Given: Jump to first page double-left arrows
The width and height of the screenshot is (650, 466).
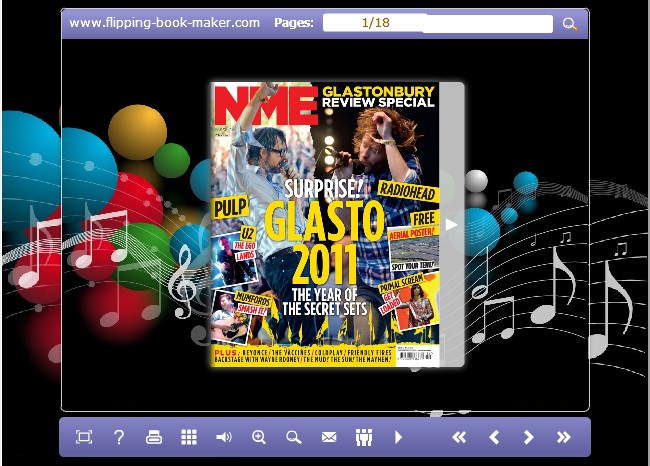Looking at the screenshot, I should (x=459, y=437).
